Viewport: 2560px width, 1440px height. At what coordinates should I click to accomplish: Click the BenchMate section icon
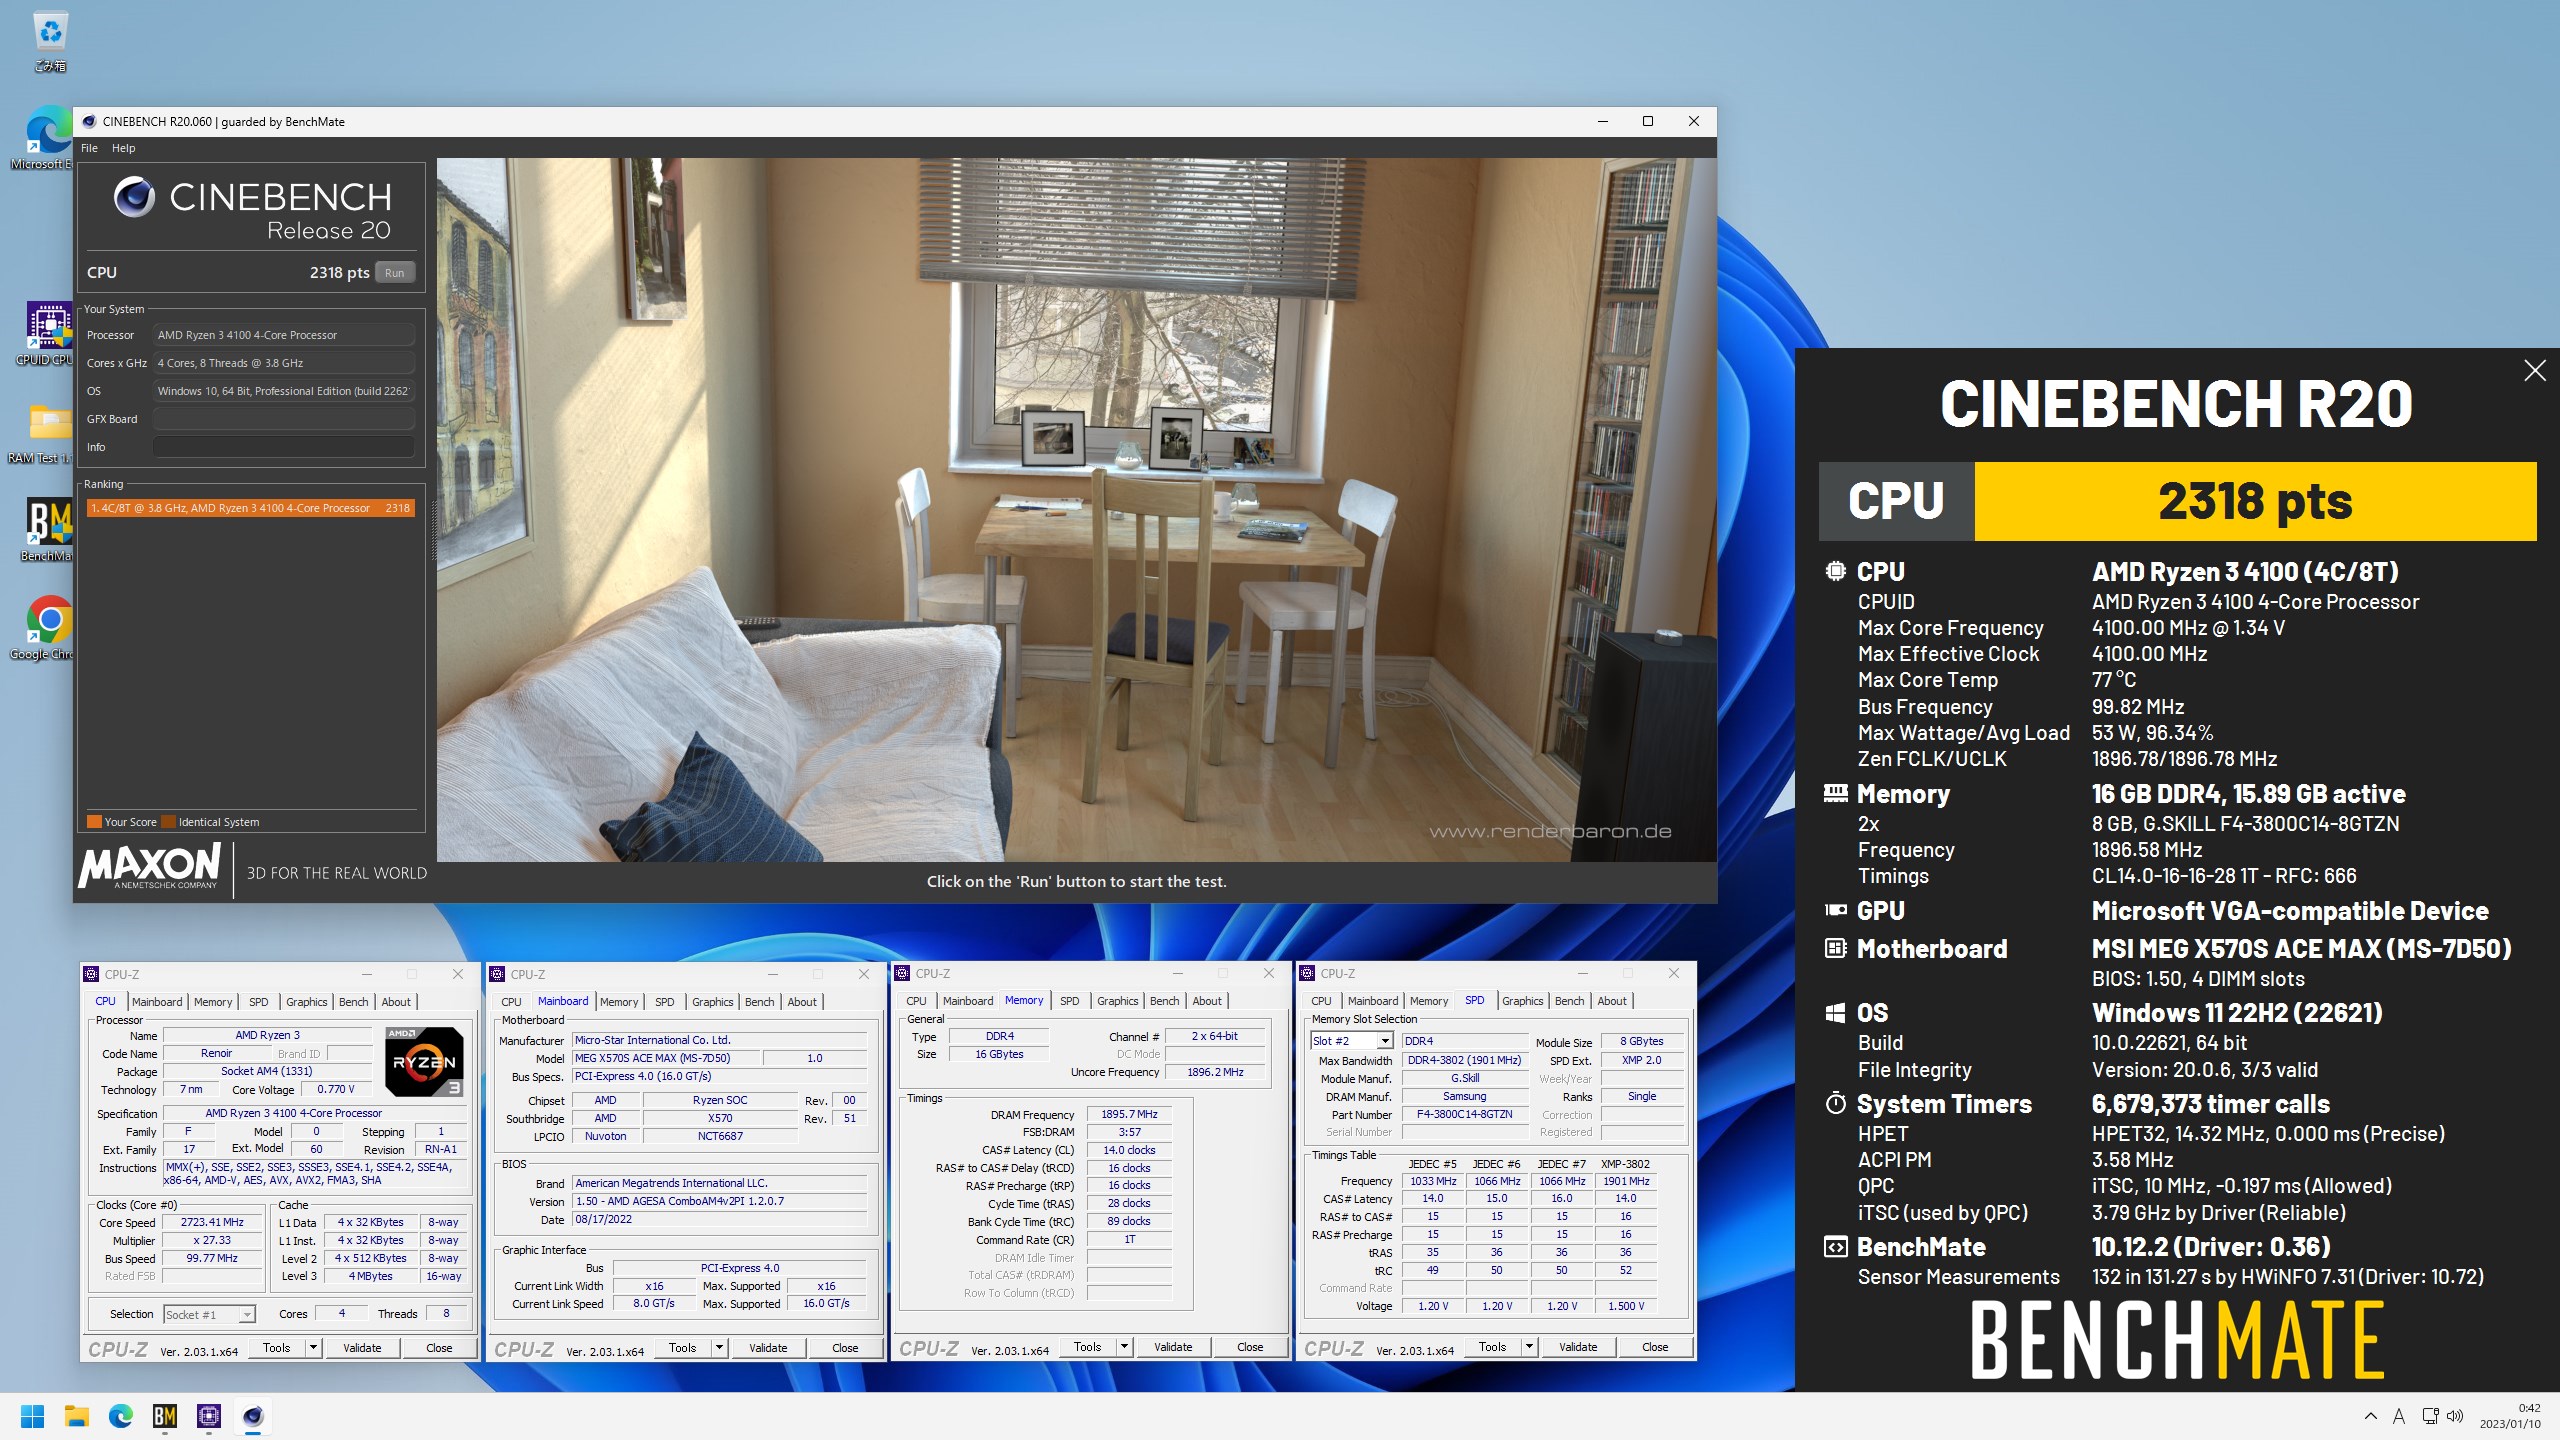[1835, 1247]
